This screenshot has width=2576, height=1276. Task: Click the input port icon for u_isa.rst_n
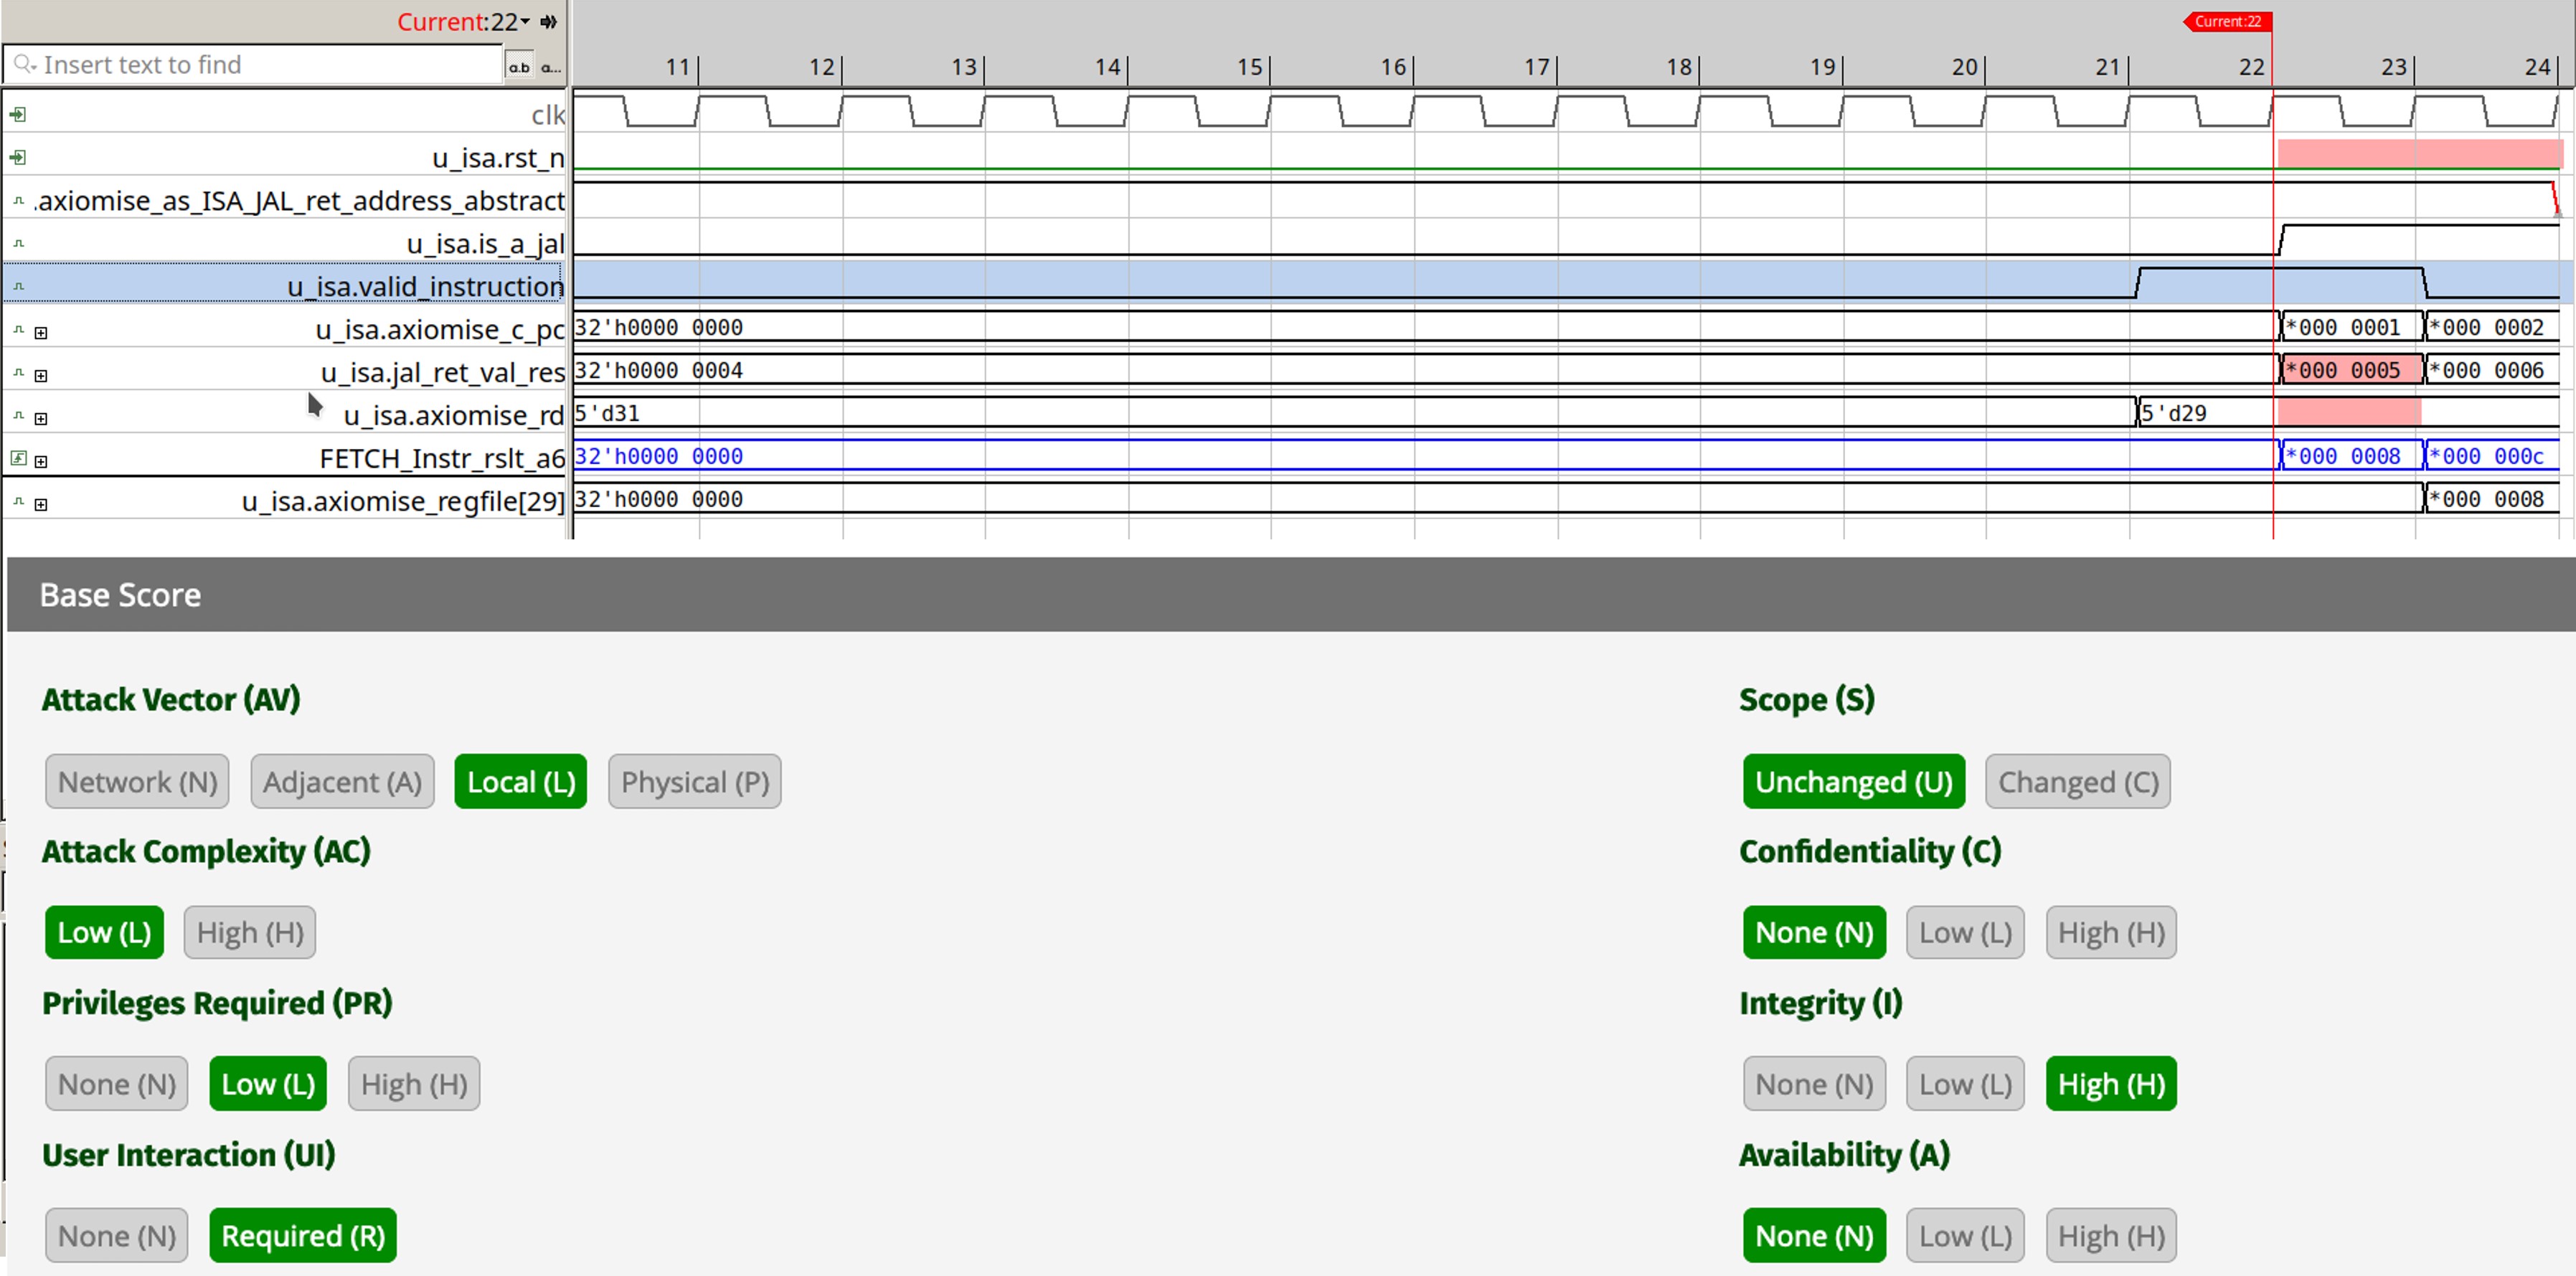point(18,158)
